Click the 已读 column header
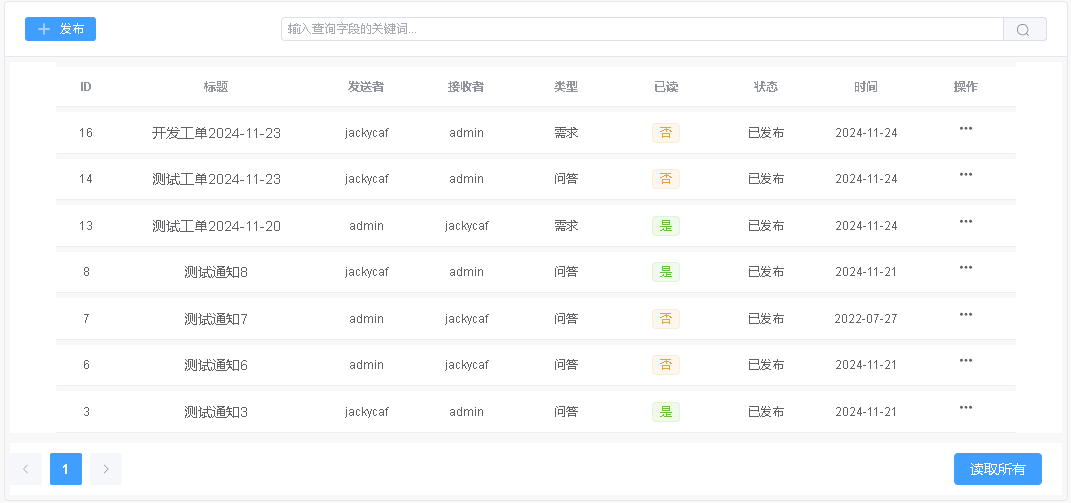 [665, 87]
